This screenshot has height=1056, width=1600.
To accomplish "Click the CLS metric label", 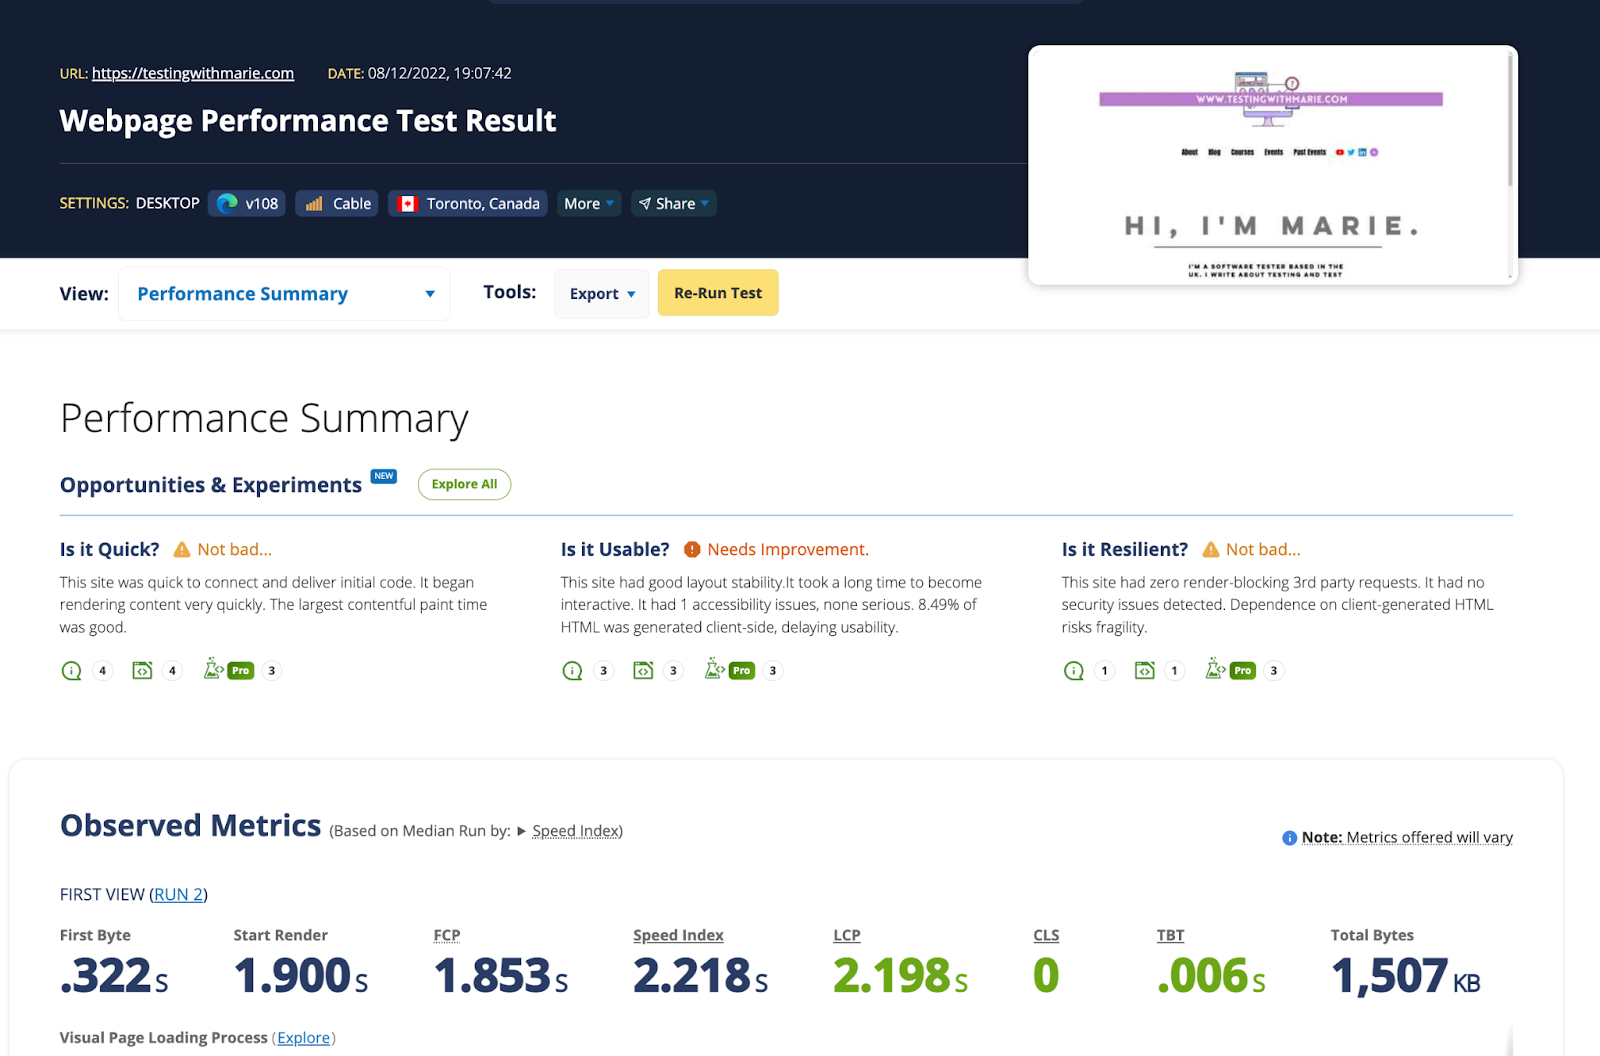I will pos(1046,935).
